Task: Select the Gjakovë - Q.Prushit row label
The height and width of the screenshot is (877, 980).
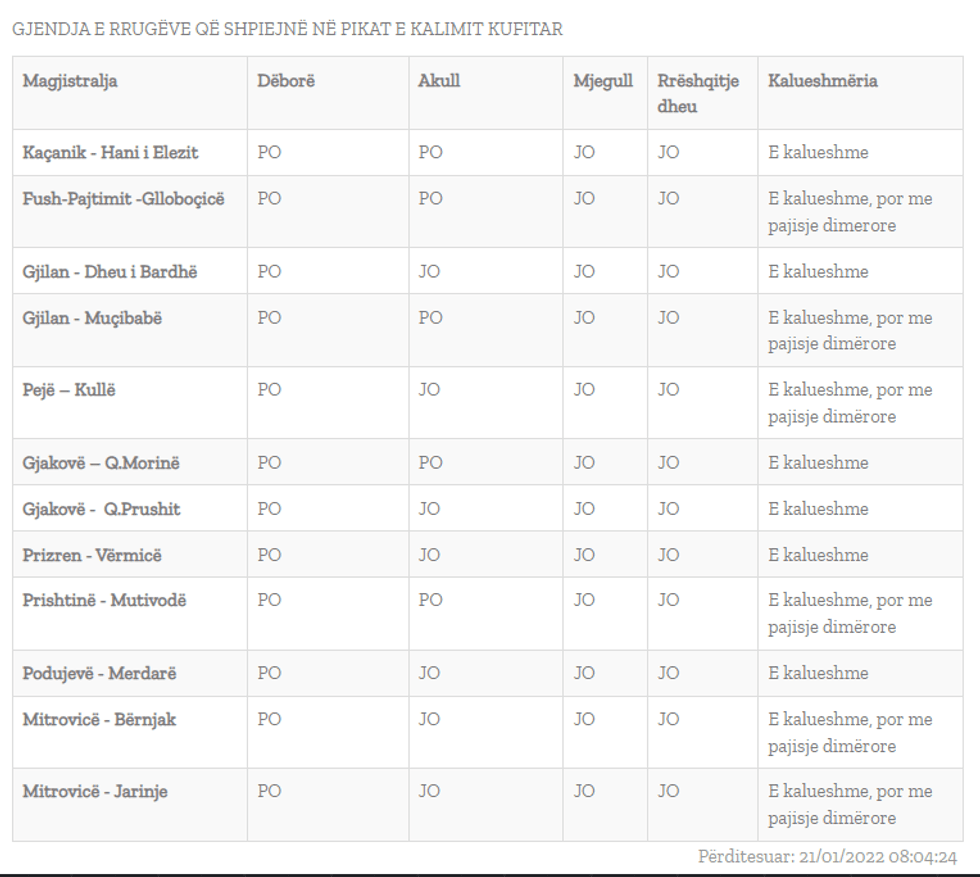Action: point(101,509)
